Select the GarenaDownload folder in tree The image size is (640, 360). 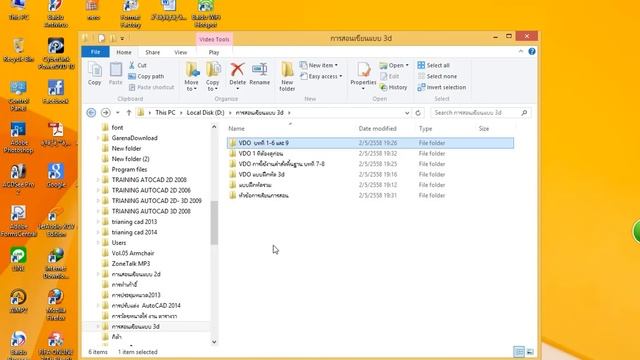pos(135,138)
